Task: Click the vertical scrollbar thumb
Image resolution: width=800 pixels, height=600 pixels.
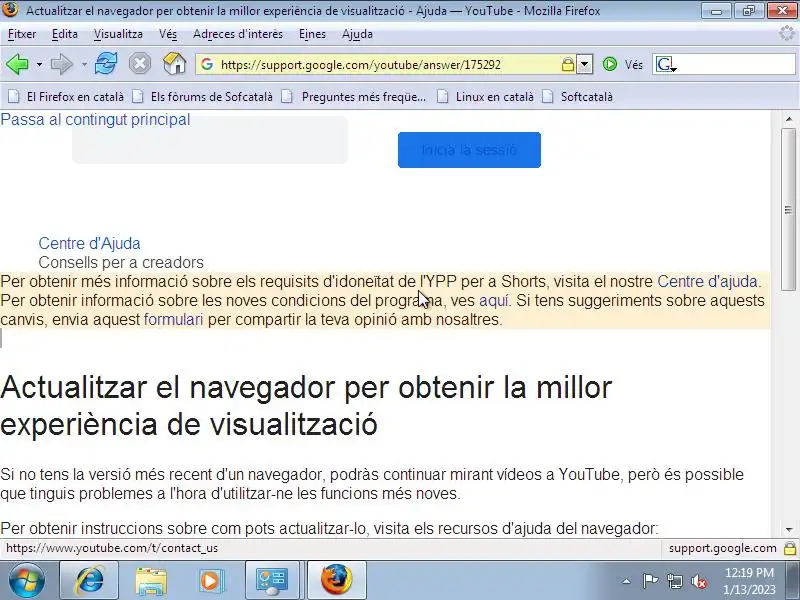Action: coord(789,209)
